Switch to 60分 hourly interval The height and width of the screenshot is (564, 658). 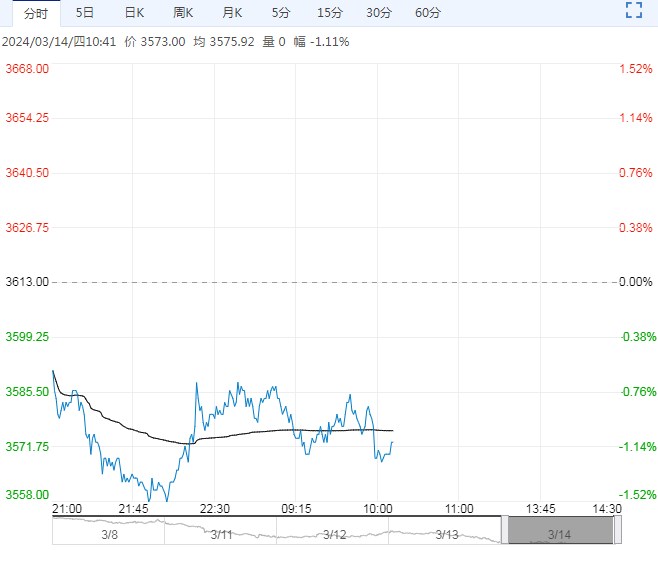point(427,13)
